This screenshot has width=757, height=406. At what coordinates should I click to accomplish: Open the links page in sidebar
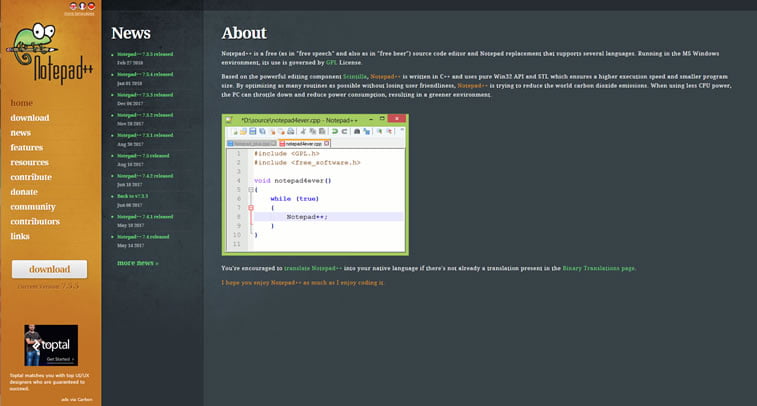(x=20, y=236)
